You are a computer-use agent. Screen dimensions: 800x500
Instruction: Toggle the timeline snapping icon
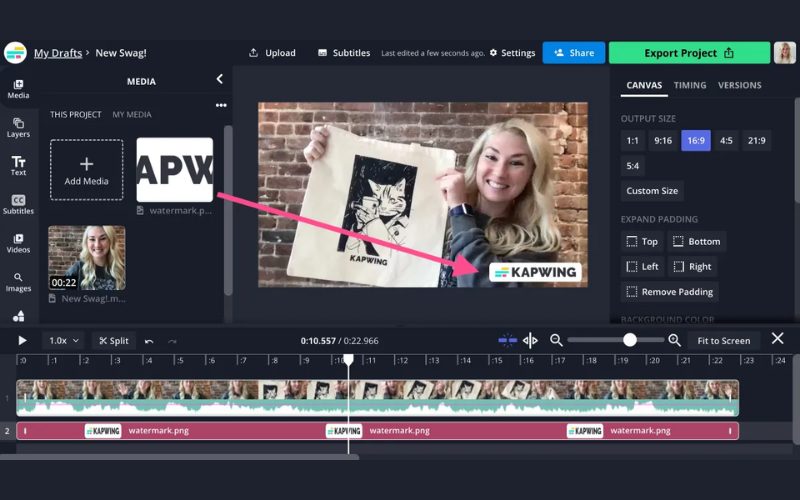507,340
